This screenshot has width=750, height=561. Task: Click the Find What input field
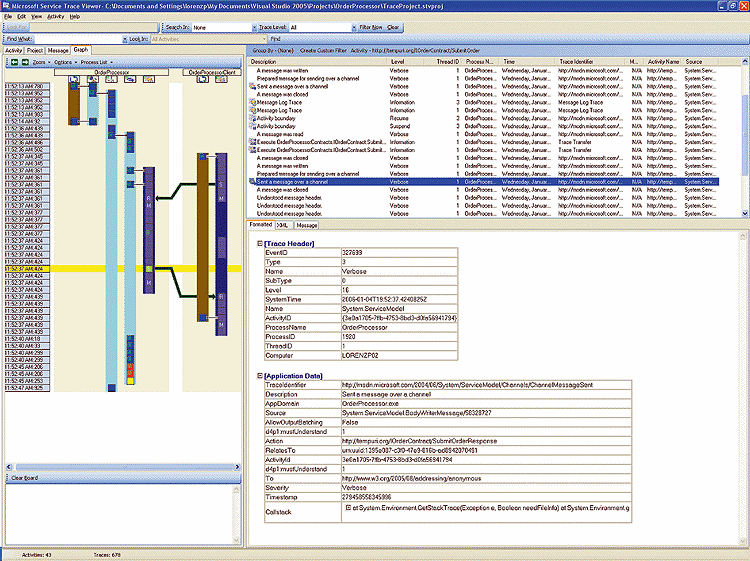point(78,39)
